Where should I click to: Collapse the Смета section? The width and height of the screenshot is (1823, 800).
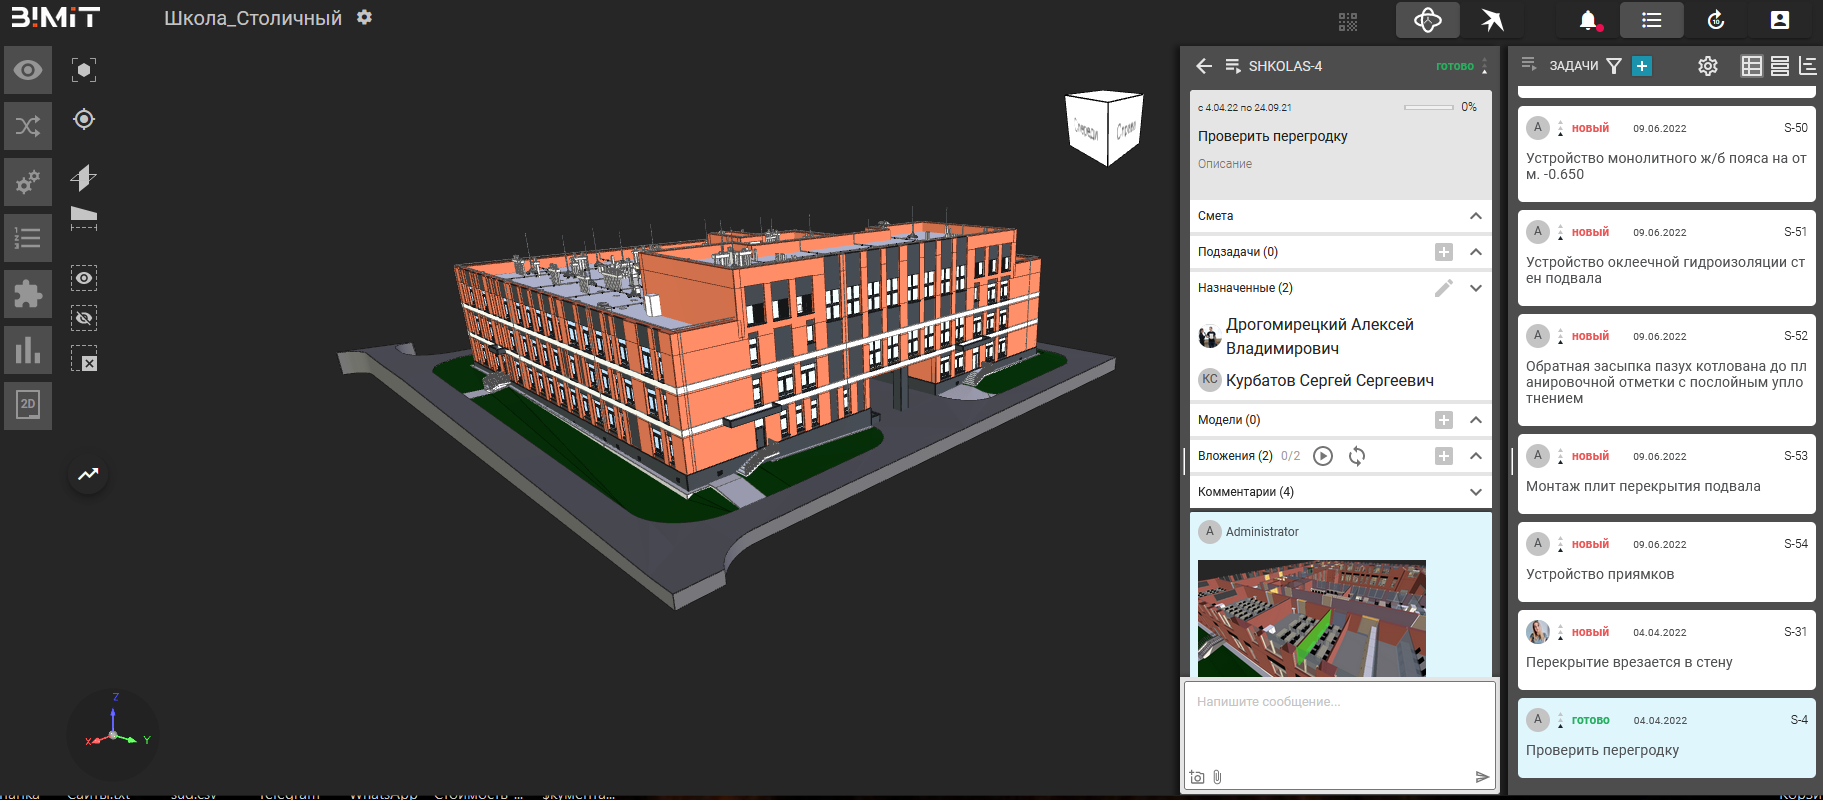click(1475, 216)
